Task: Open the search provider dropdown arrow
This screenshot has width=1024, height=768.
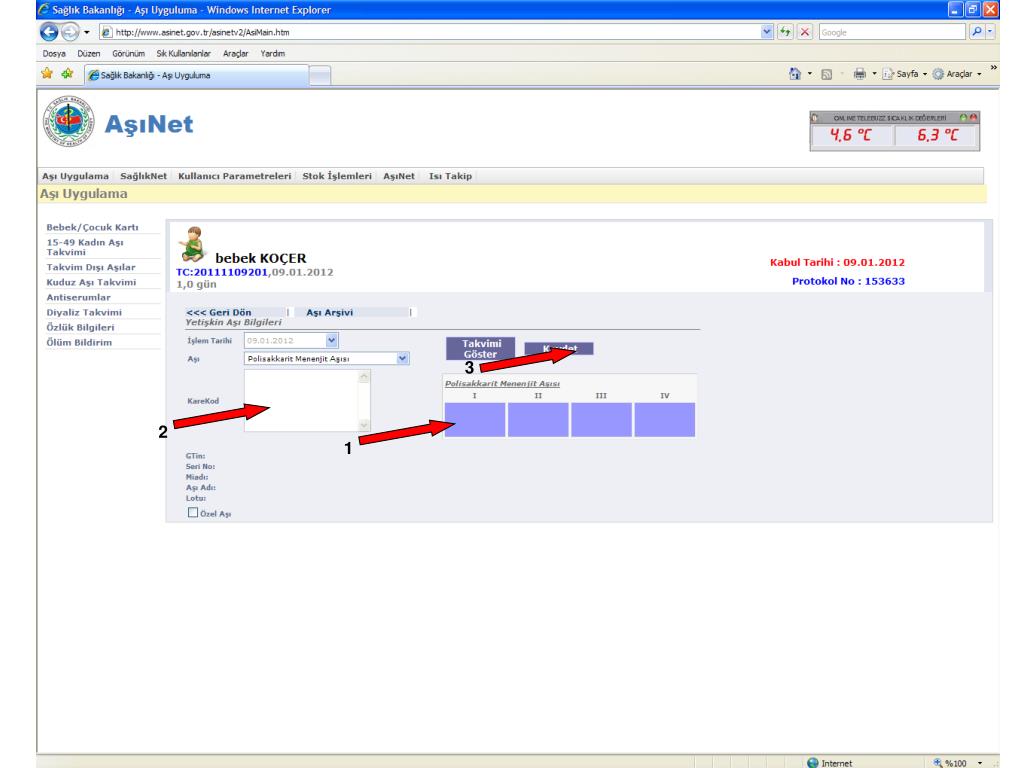Action: [x=990, y=31]
